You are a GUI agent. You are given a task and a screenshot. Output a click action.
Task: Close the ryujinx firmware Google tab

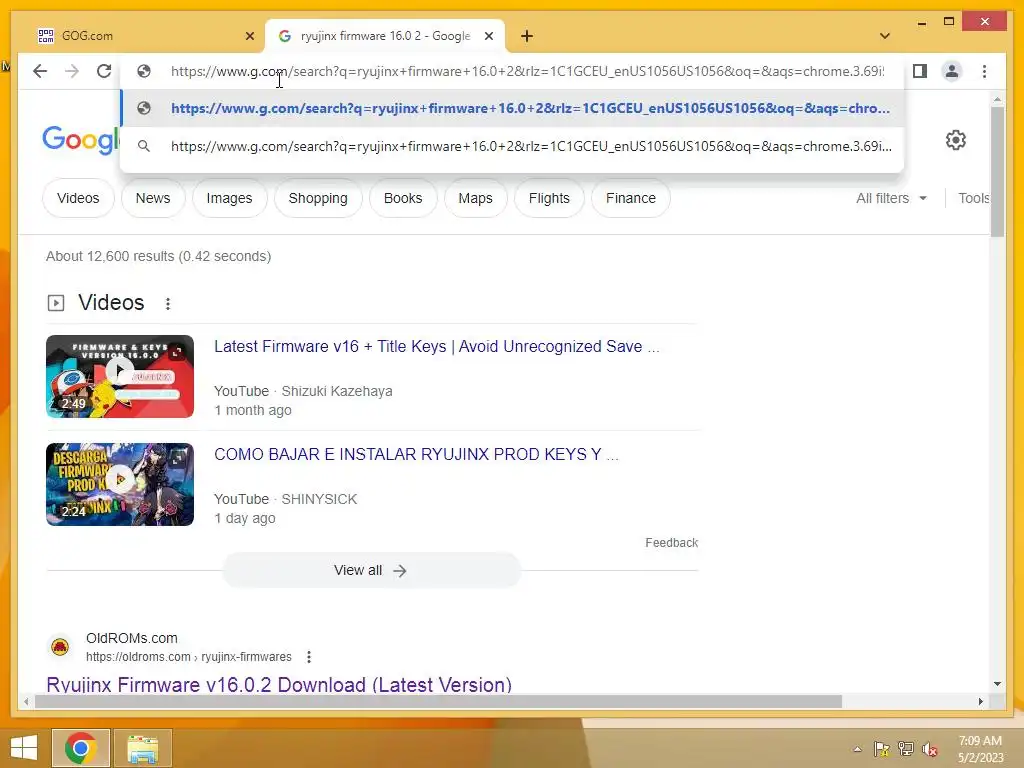click(x=488, y=36)
